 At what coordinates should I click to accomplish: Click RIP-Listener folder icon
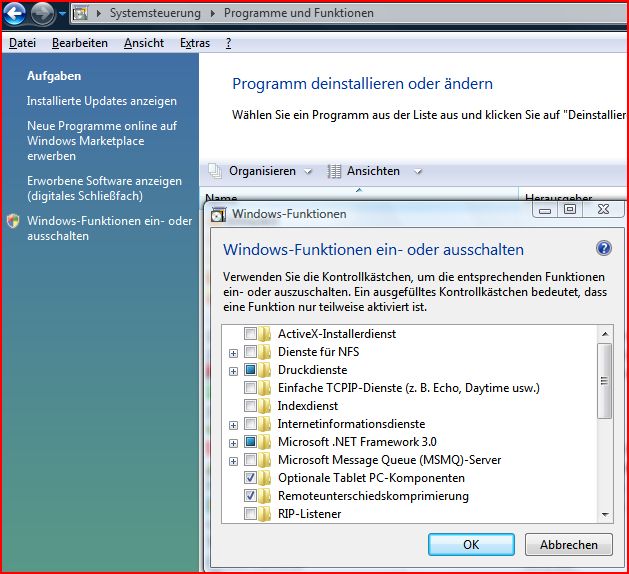pyautogui.click(x=264, y=514)
